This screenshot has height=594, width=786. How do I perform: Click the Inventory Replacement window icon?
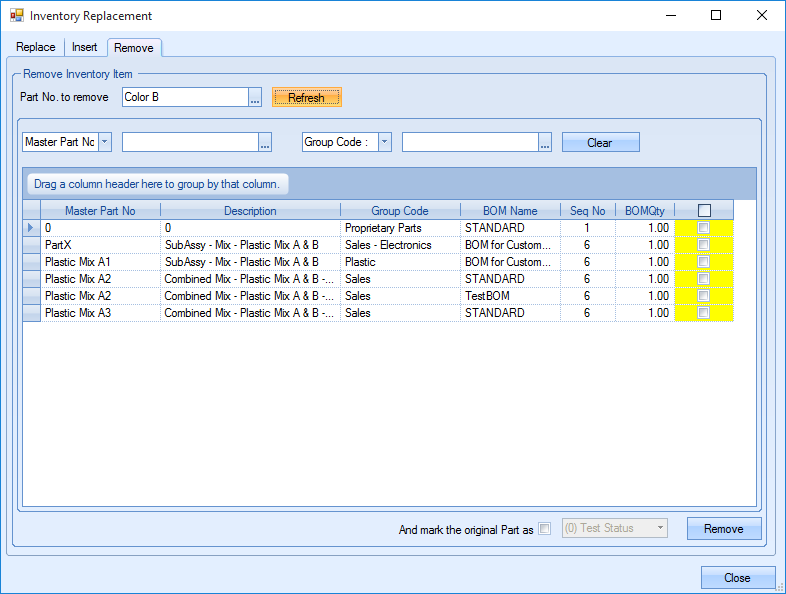point(16,16)
